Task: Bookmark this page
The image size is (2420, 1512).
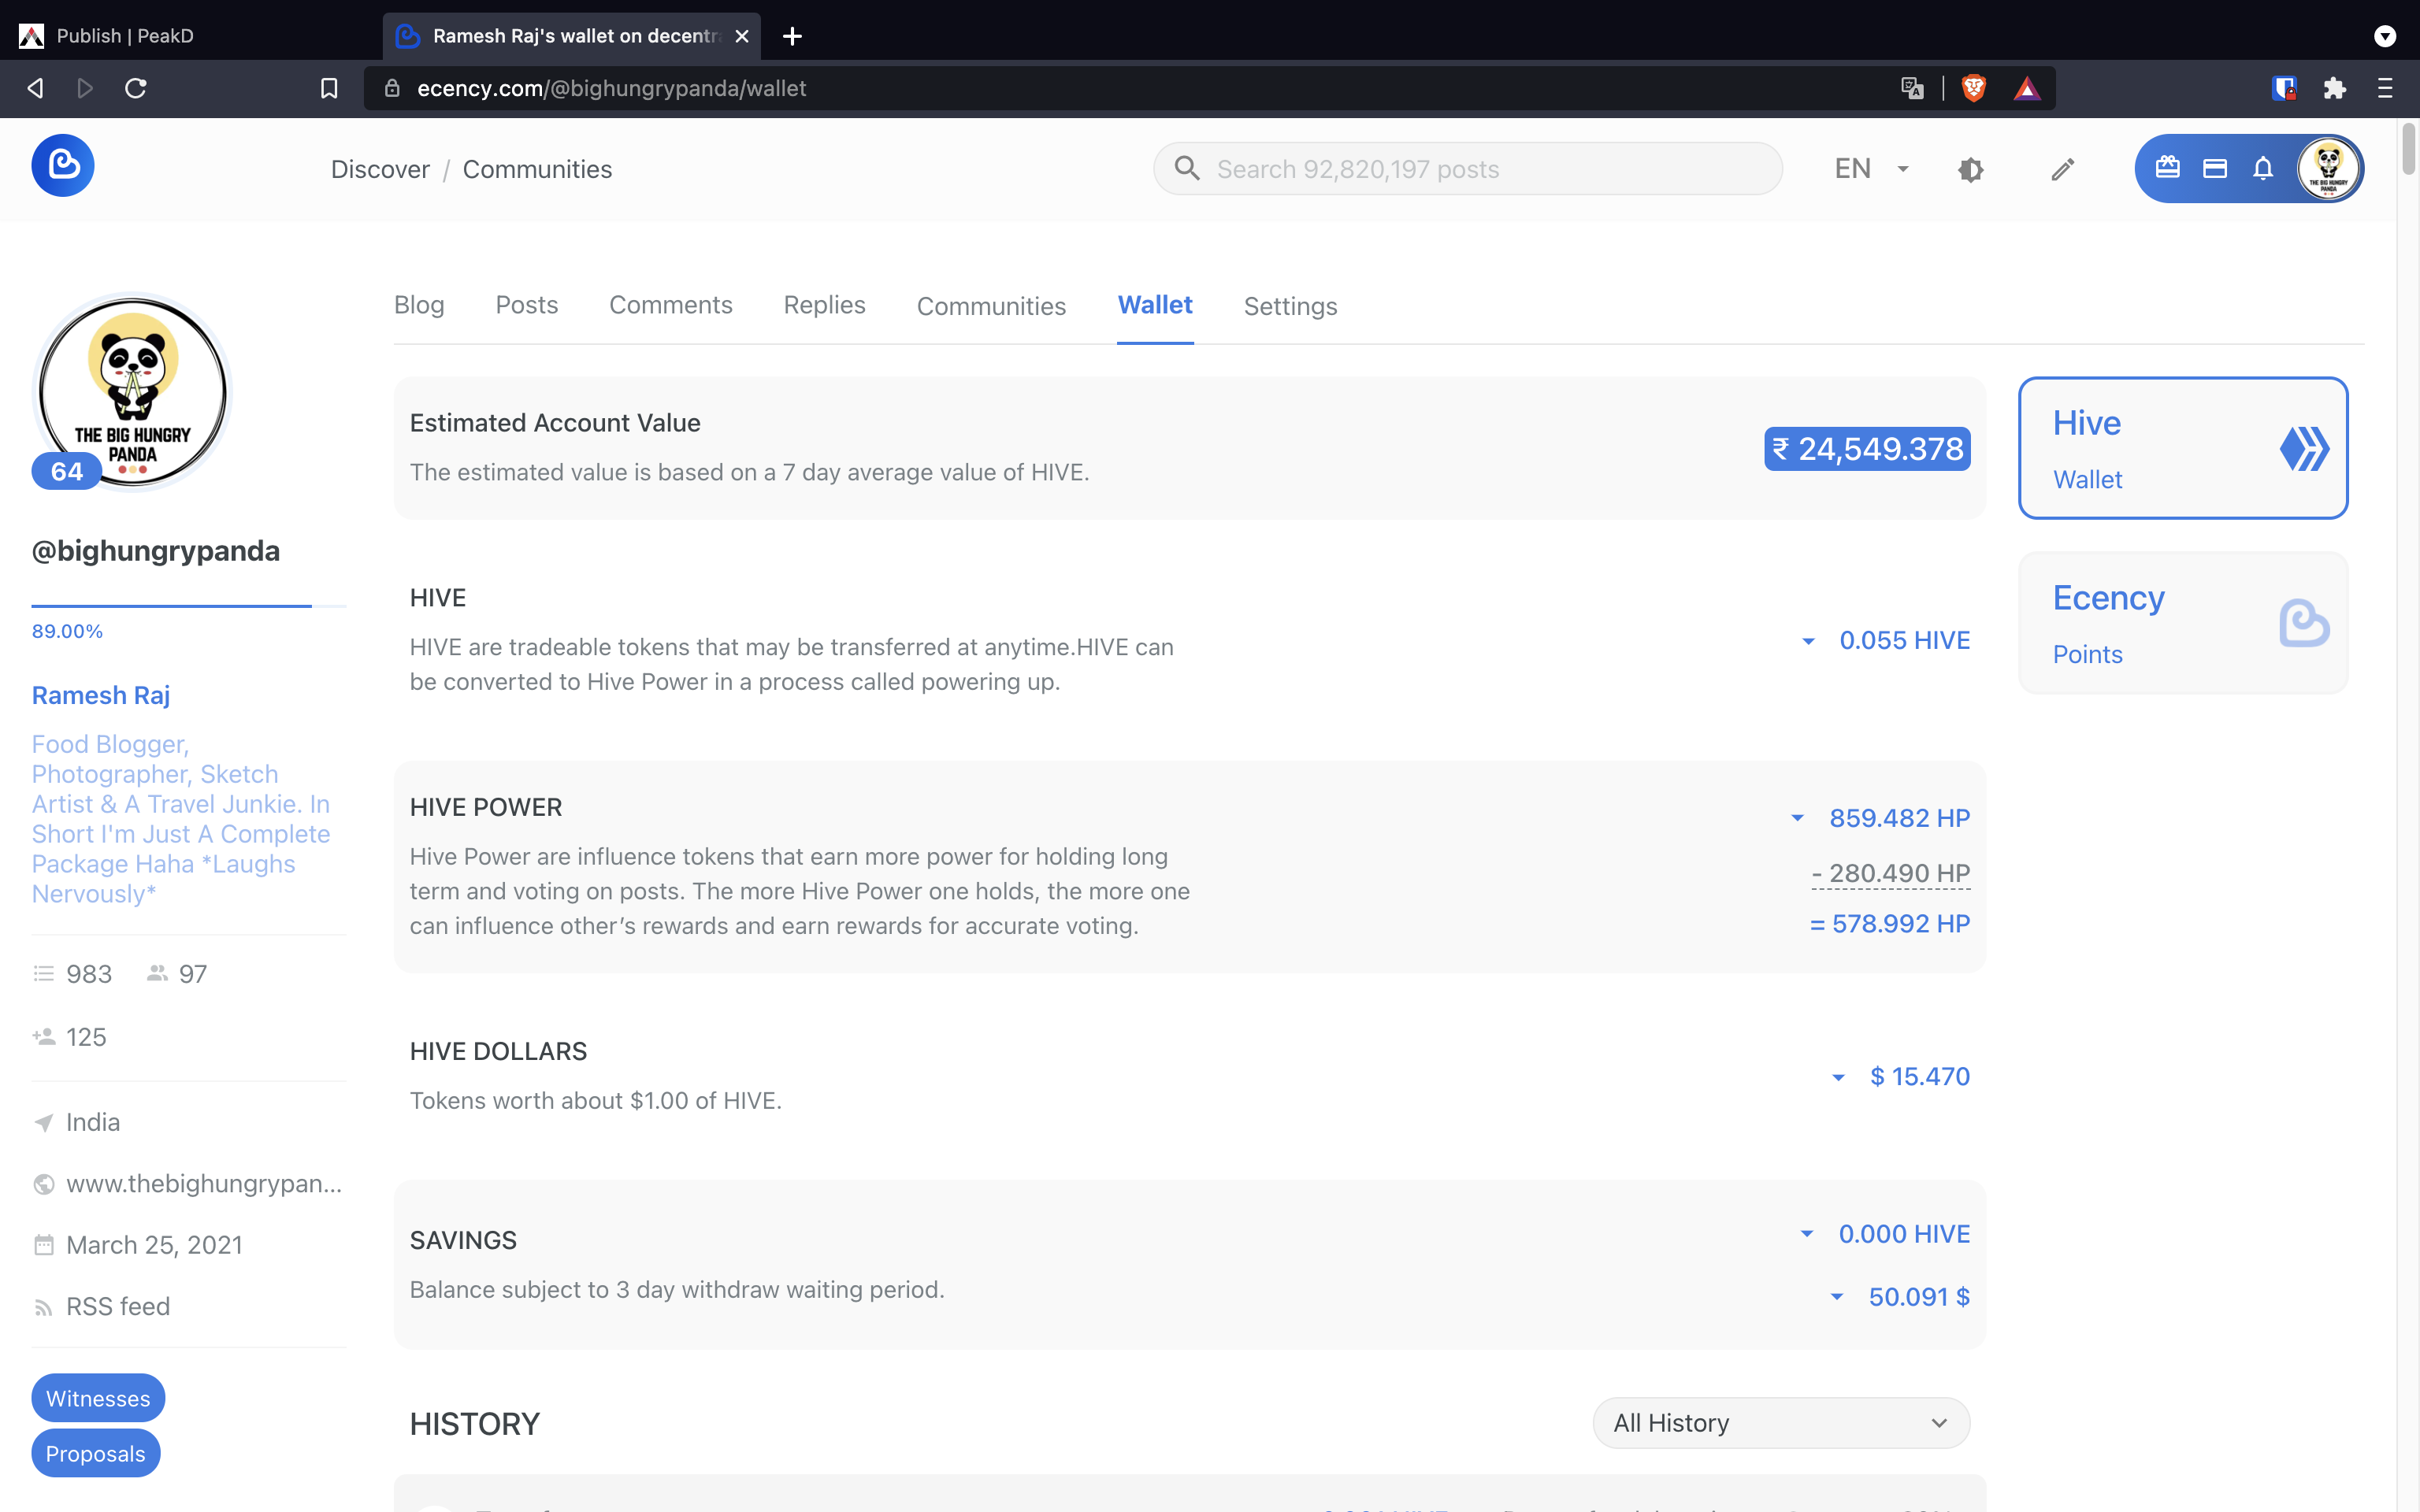Action: click(329, 88)
